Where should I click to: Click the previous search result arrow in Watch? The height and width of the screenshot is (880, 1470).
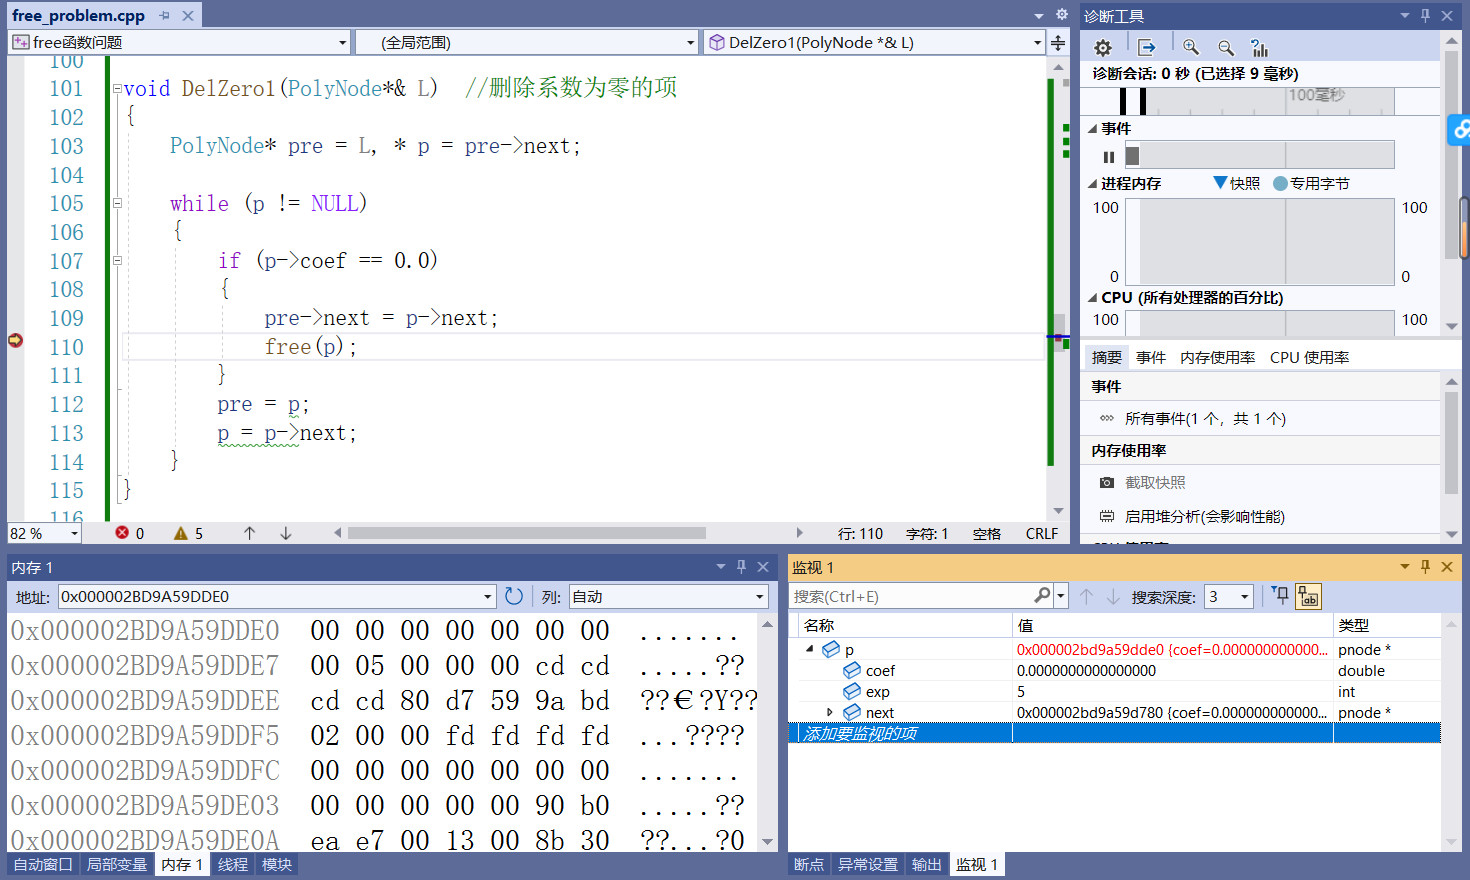(x=1087, y=596)
